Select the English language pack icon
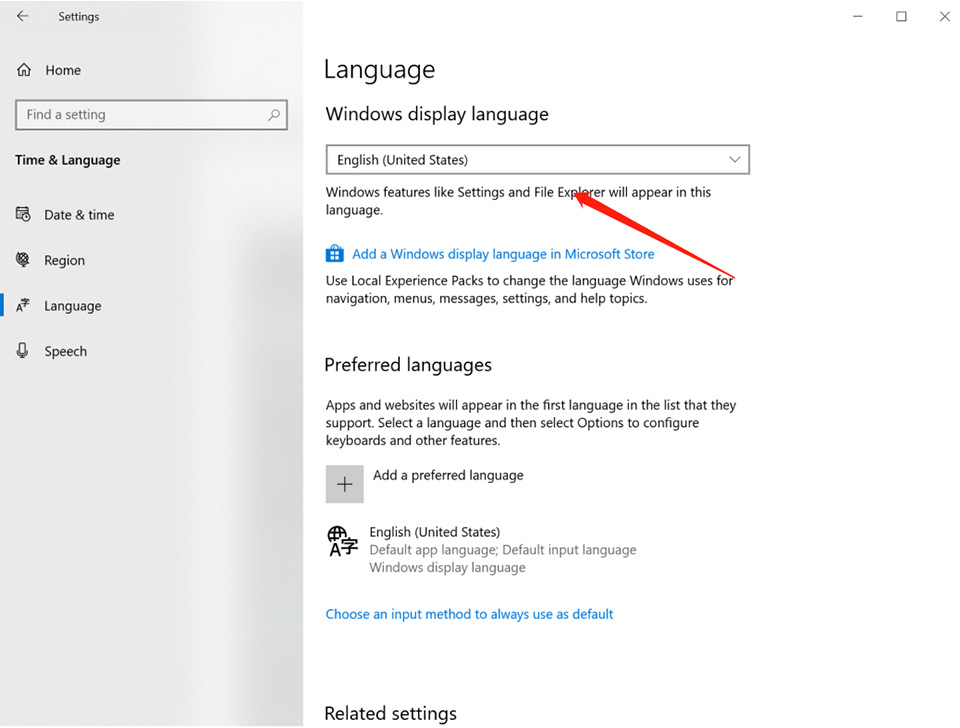Screen dimensions: 960x728 coord(342,541)
